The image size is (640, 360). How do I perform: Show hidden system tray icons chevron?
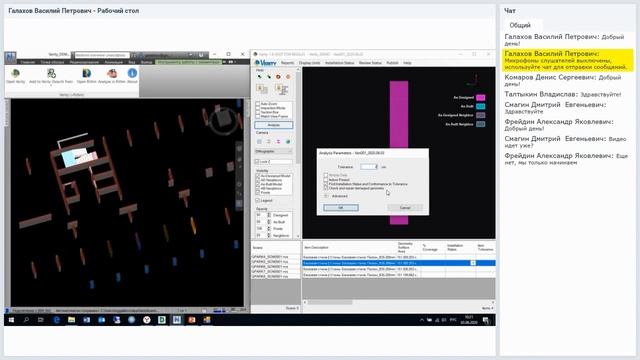[x=422, y=320]
